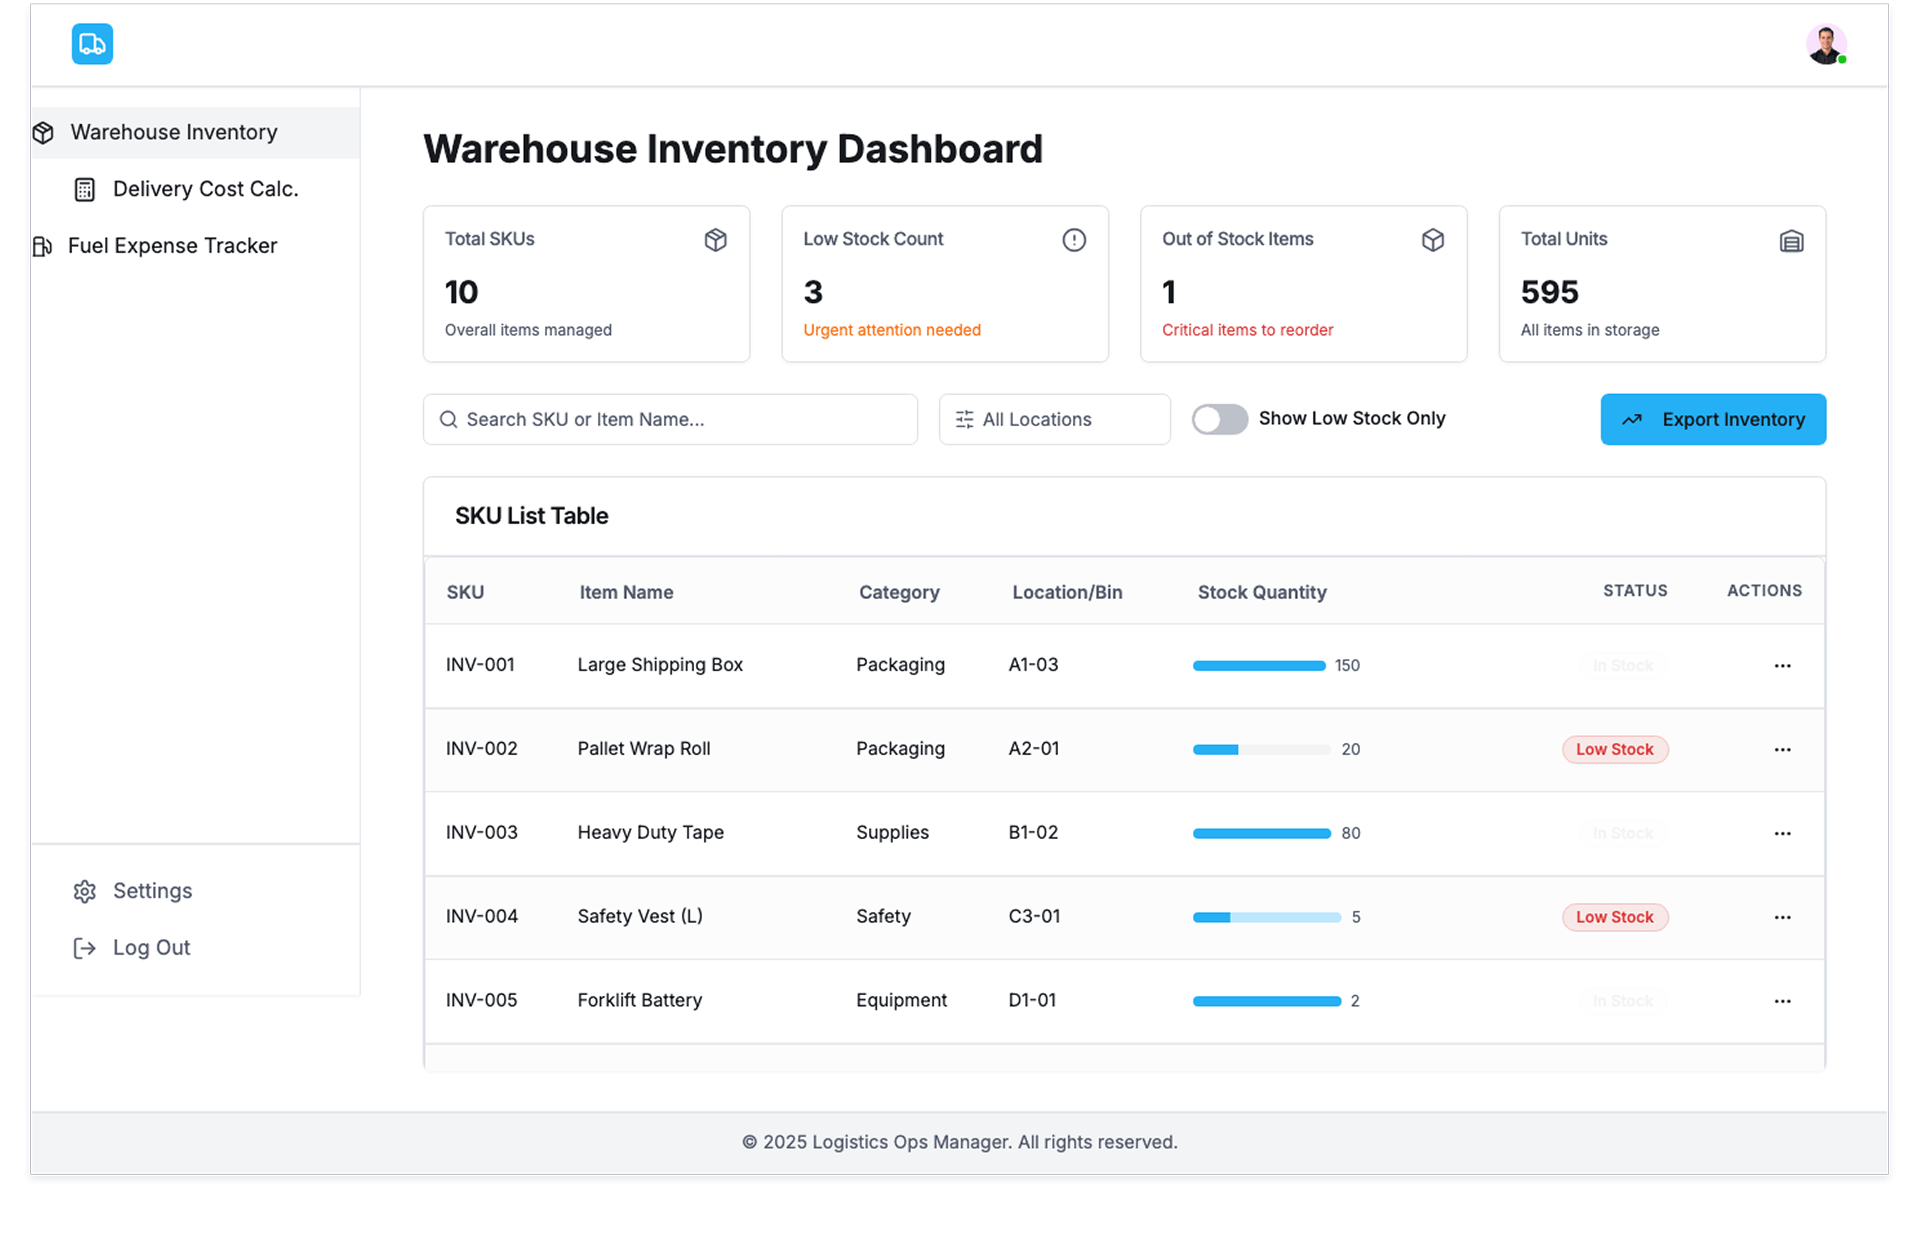Select Warehouse Inventory in sidebar
Screen dimensions: 1920x1248
point(174,132)
